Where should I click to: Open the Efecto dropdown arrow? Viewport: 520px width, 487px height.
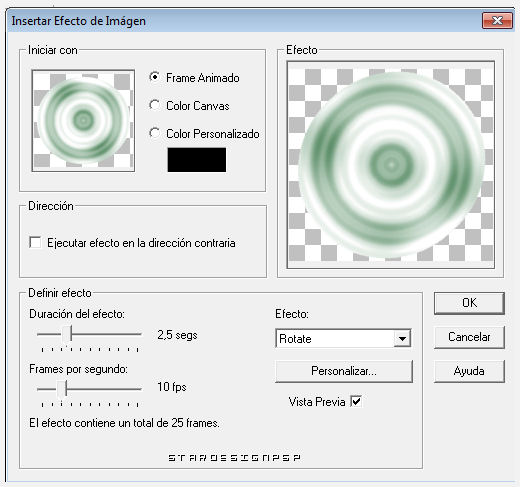402,339
